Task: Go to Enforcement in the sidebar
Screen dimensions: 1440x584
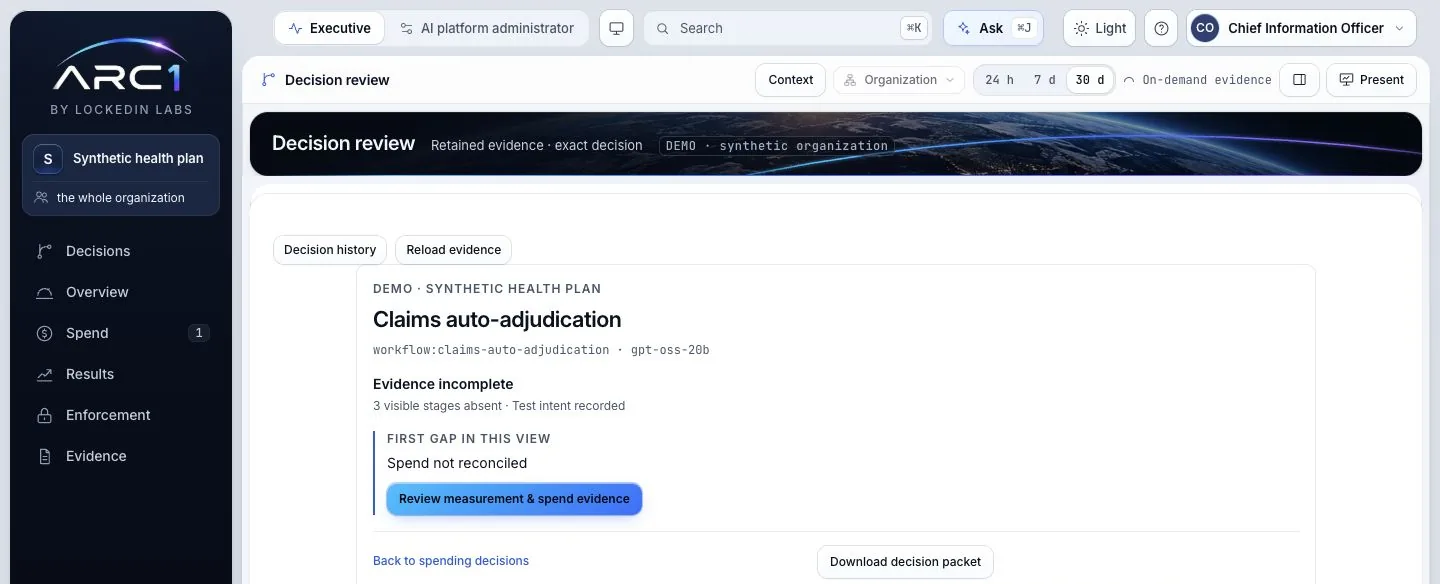Action: tap(121, 415)
